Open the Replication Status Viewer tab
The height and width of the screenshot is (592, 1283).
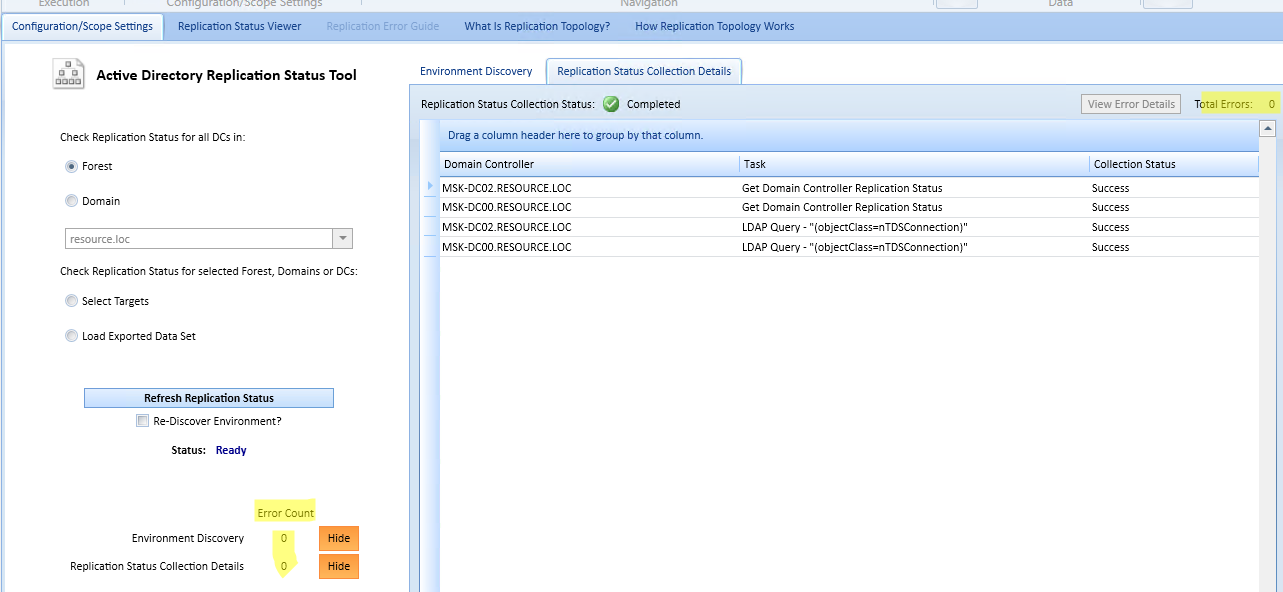pos(239,26)
